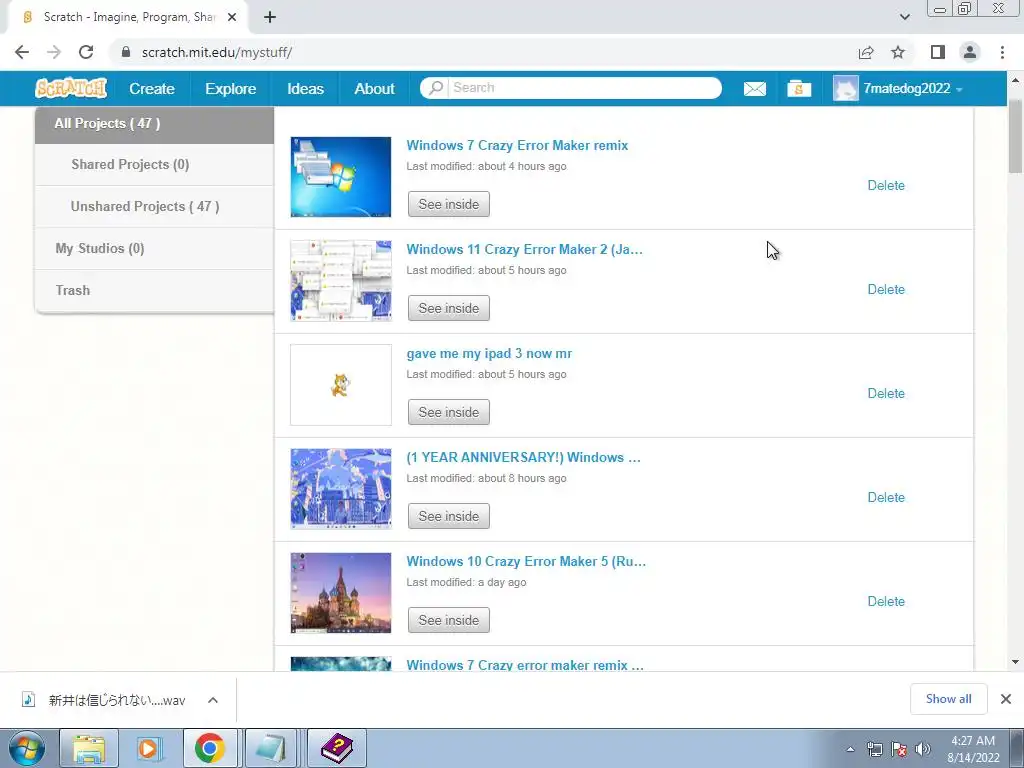Open the Windows Start button
The height and width of the screenshot is (768, 1024).
click(x=26, y=748)
